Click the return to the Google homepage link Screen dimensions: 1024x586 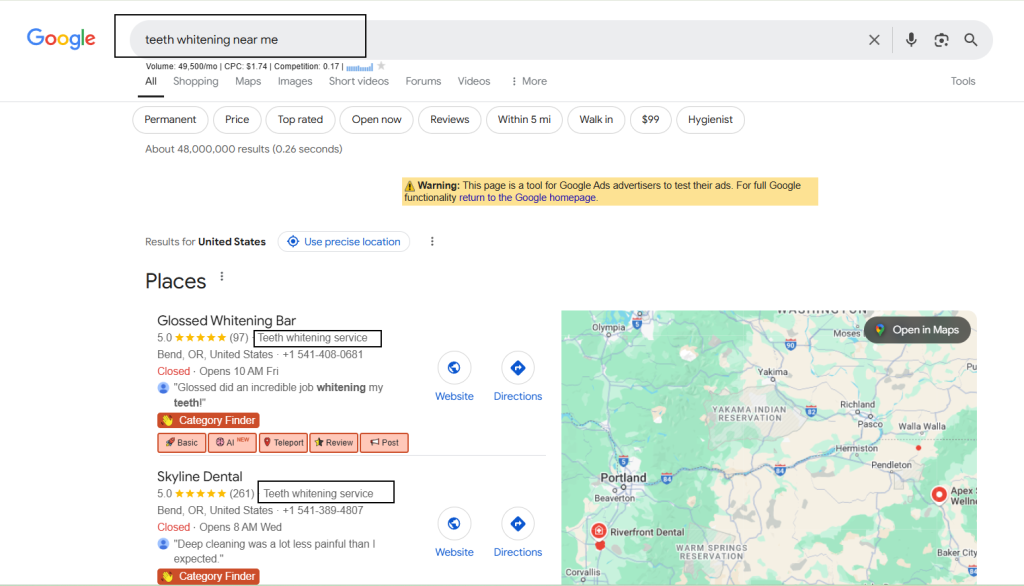tap(527, 197)
